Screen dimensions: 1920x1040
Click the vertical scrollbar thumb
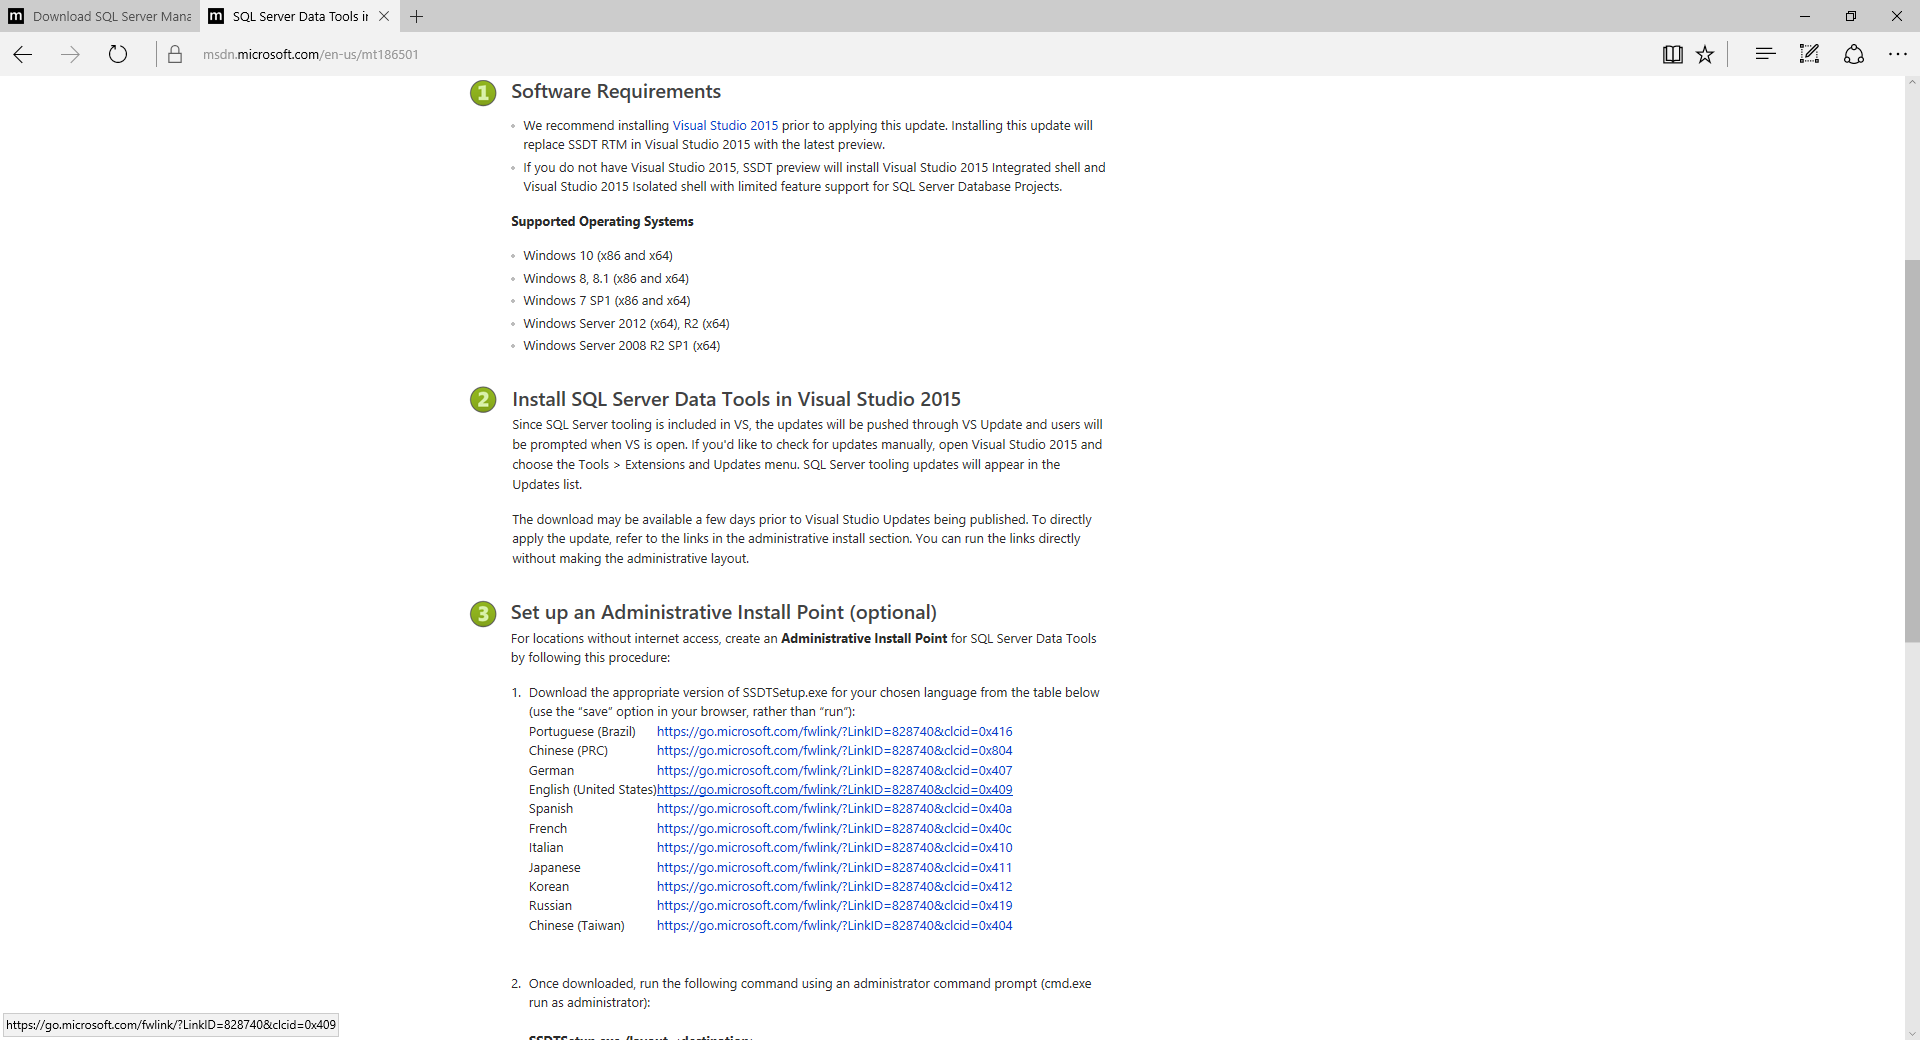(x=1912, y=450)
